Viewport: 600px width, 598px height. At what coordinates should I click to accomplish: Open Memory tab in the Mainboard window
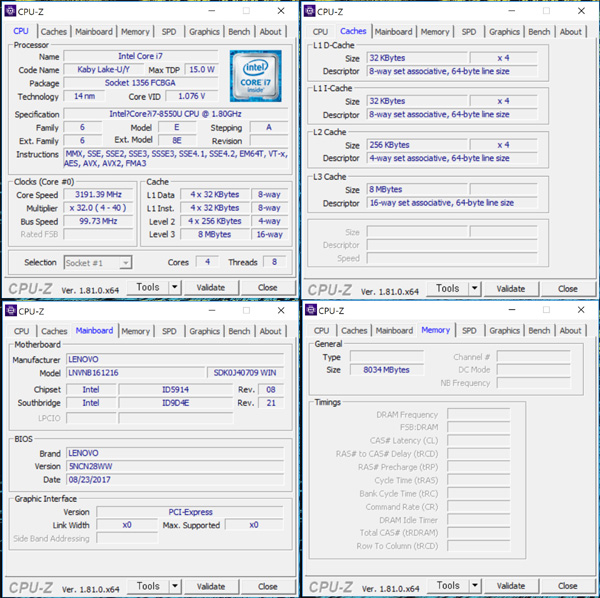click(135, 331)
